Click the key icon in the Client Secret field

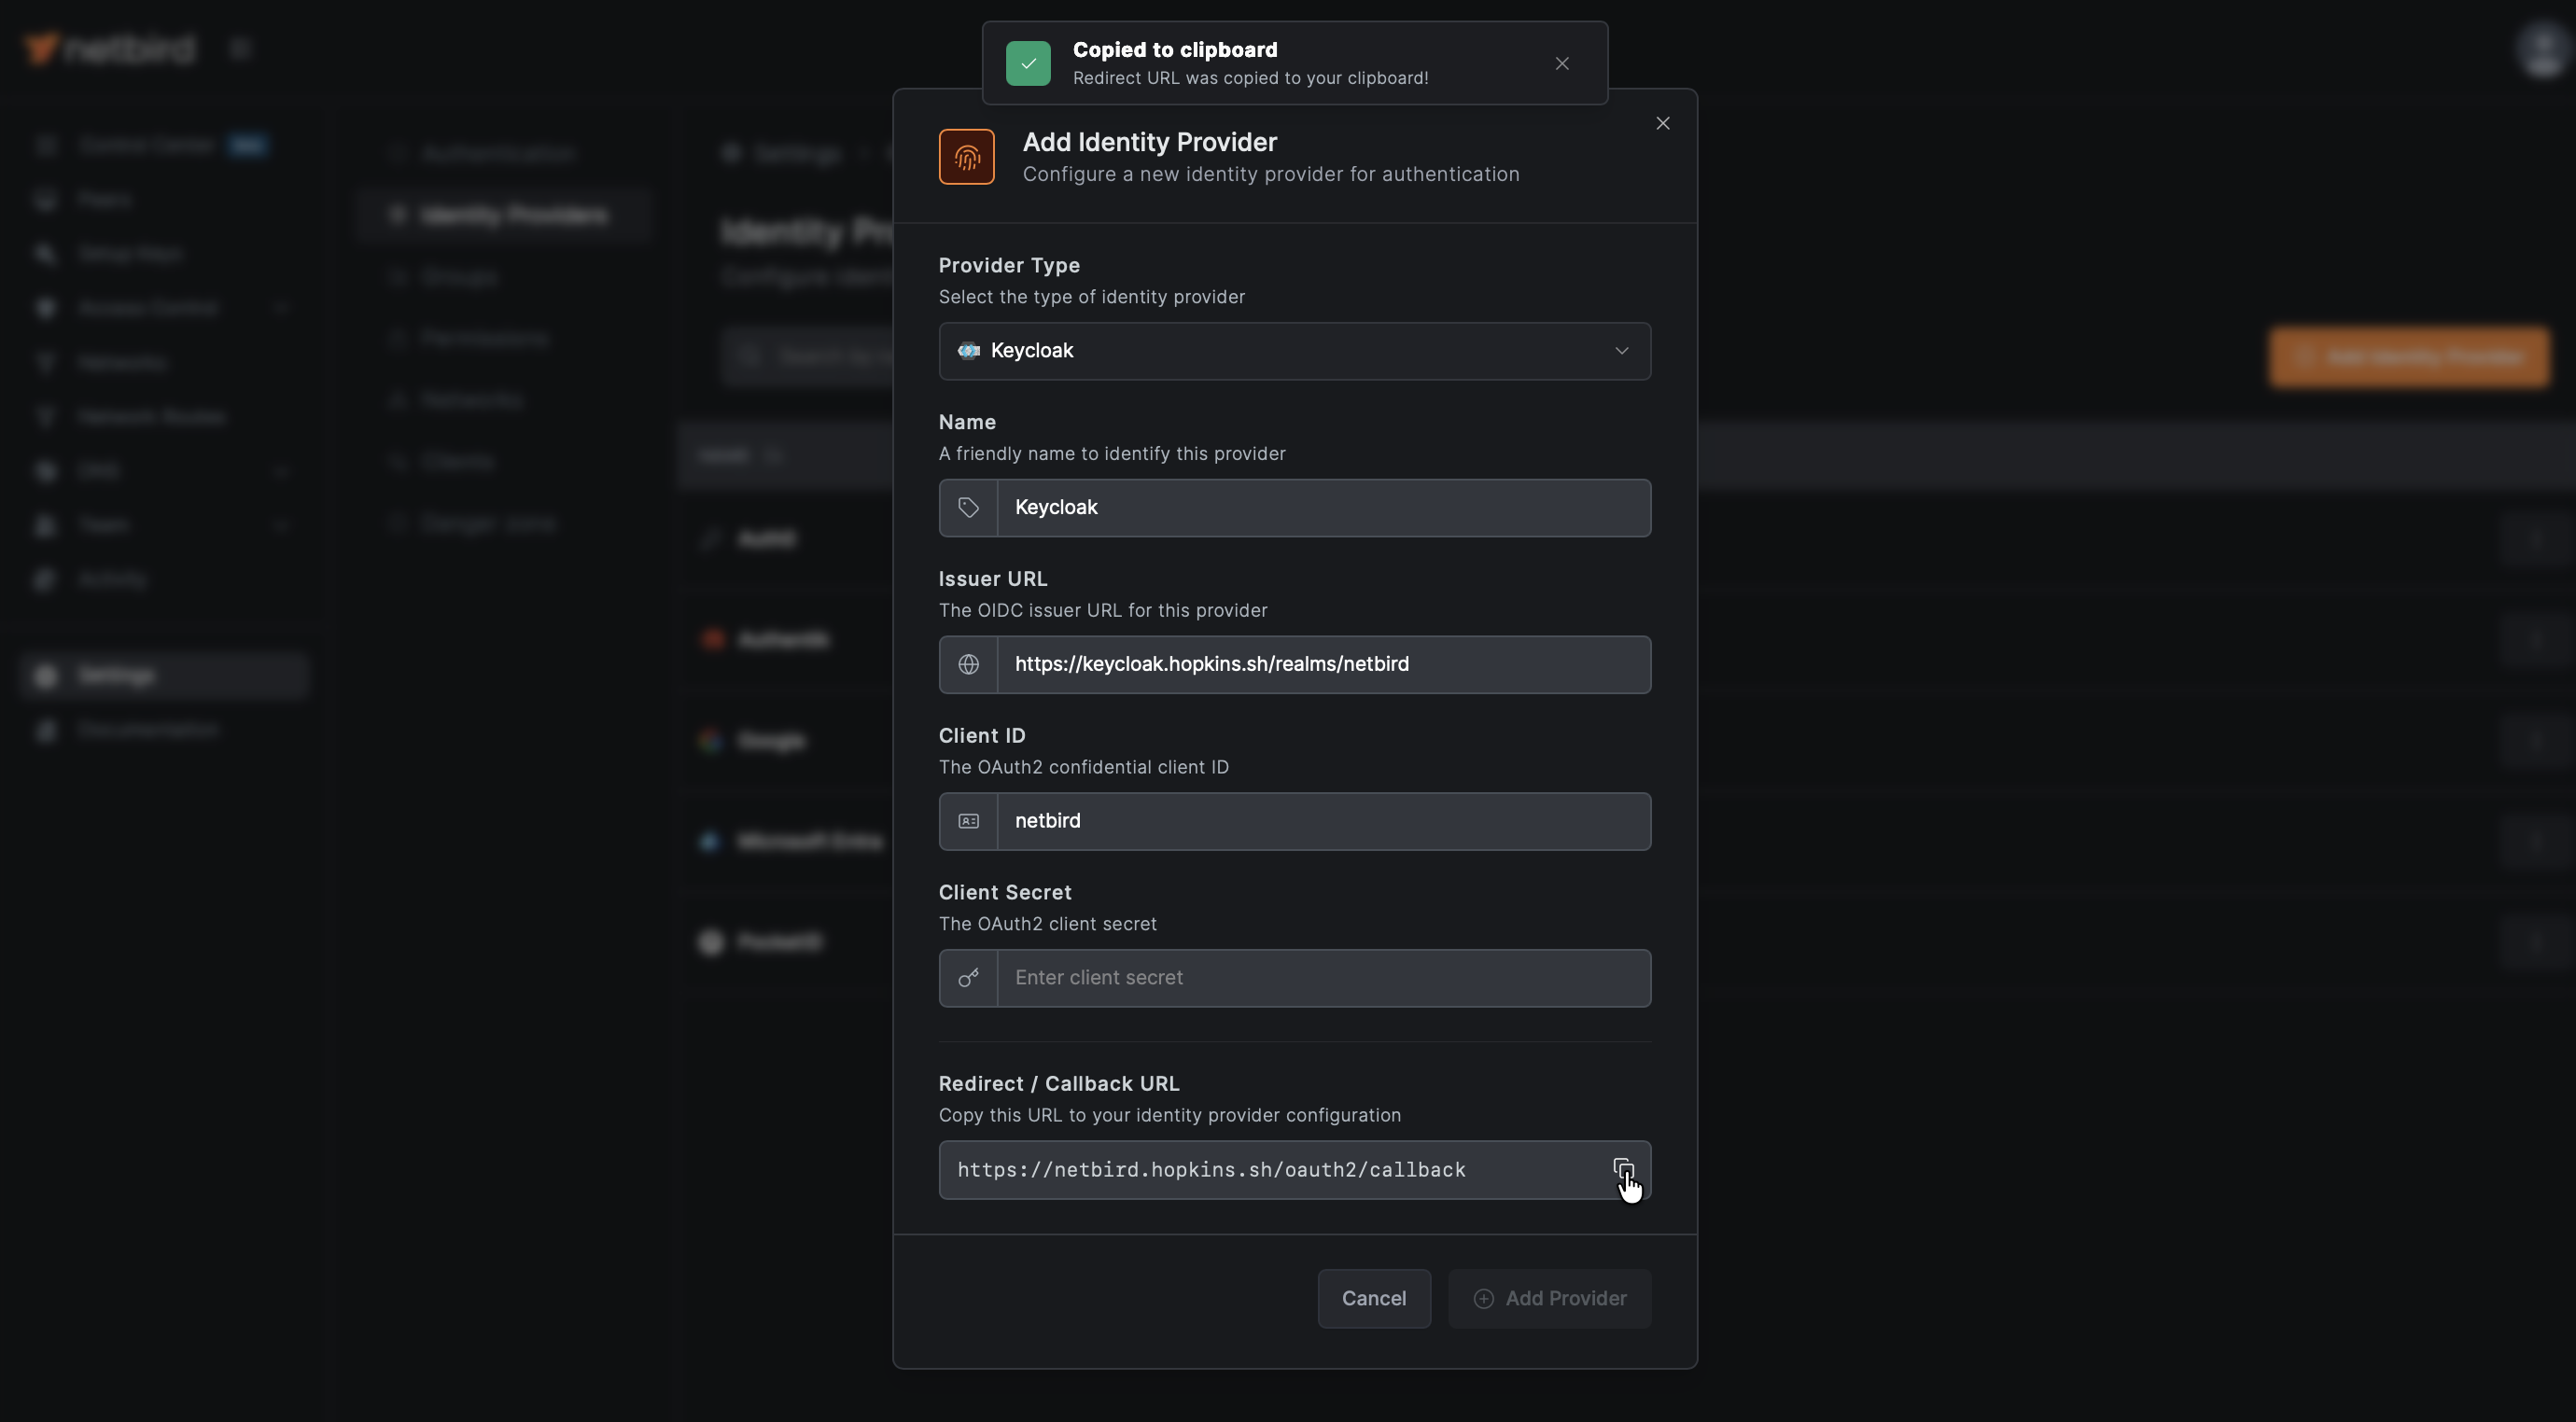[x=967, y=977]
